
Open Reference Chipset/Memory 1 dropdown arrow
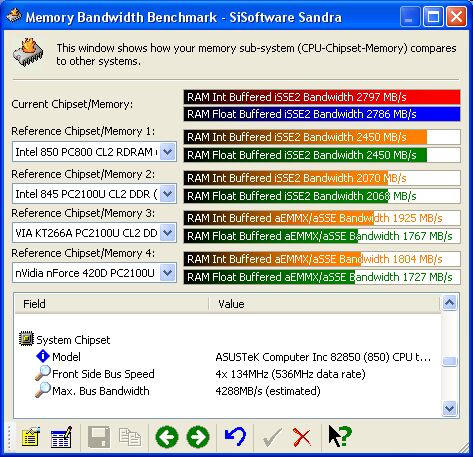[x=168, y=152]
